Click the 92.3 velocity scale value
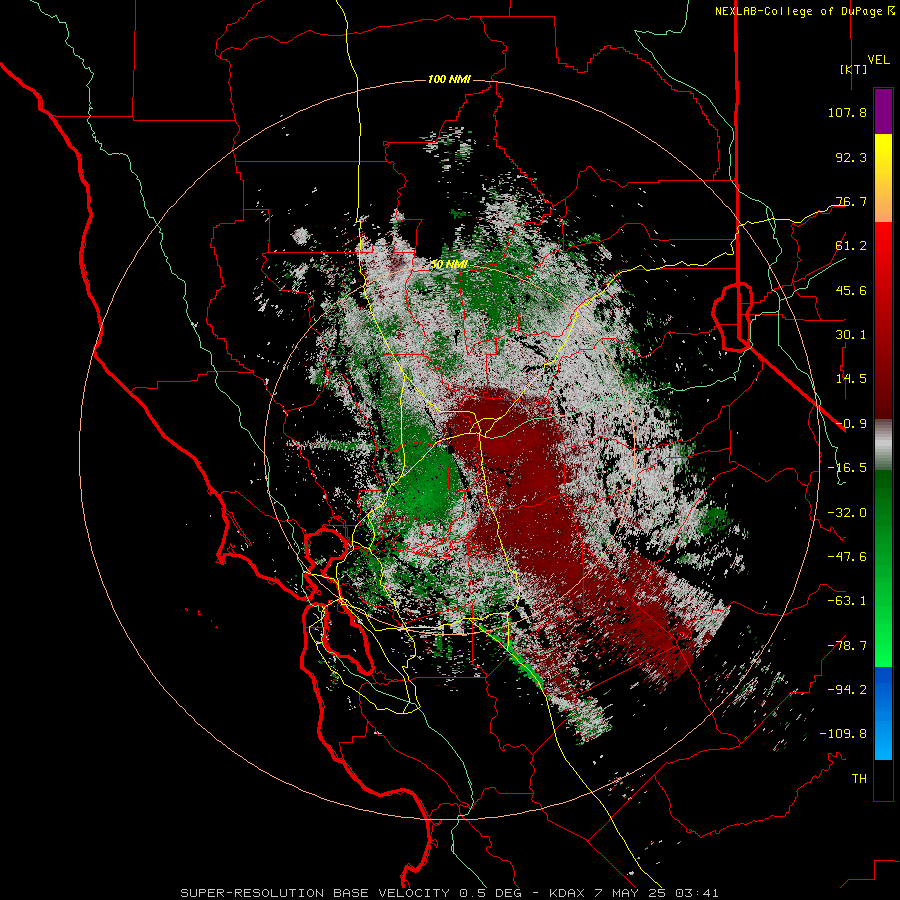This screenshot has width=900, height=900. [x=851, y=157]
